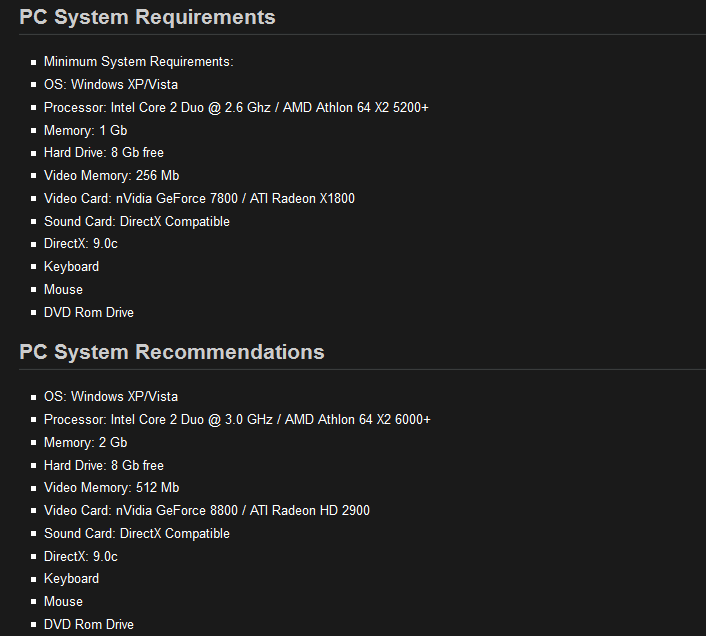
Task: Click "Hard Drive: 8 Gb free" under Recommendations
Action: 103,466
